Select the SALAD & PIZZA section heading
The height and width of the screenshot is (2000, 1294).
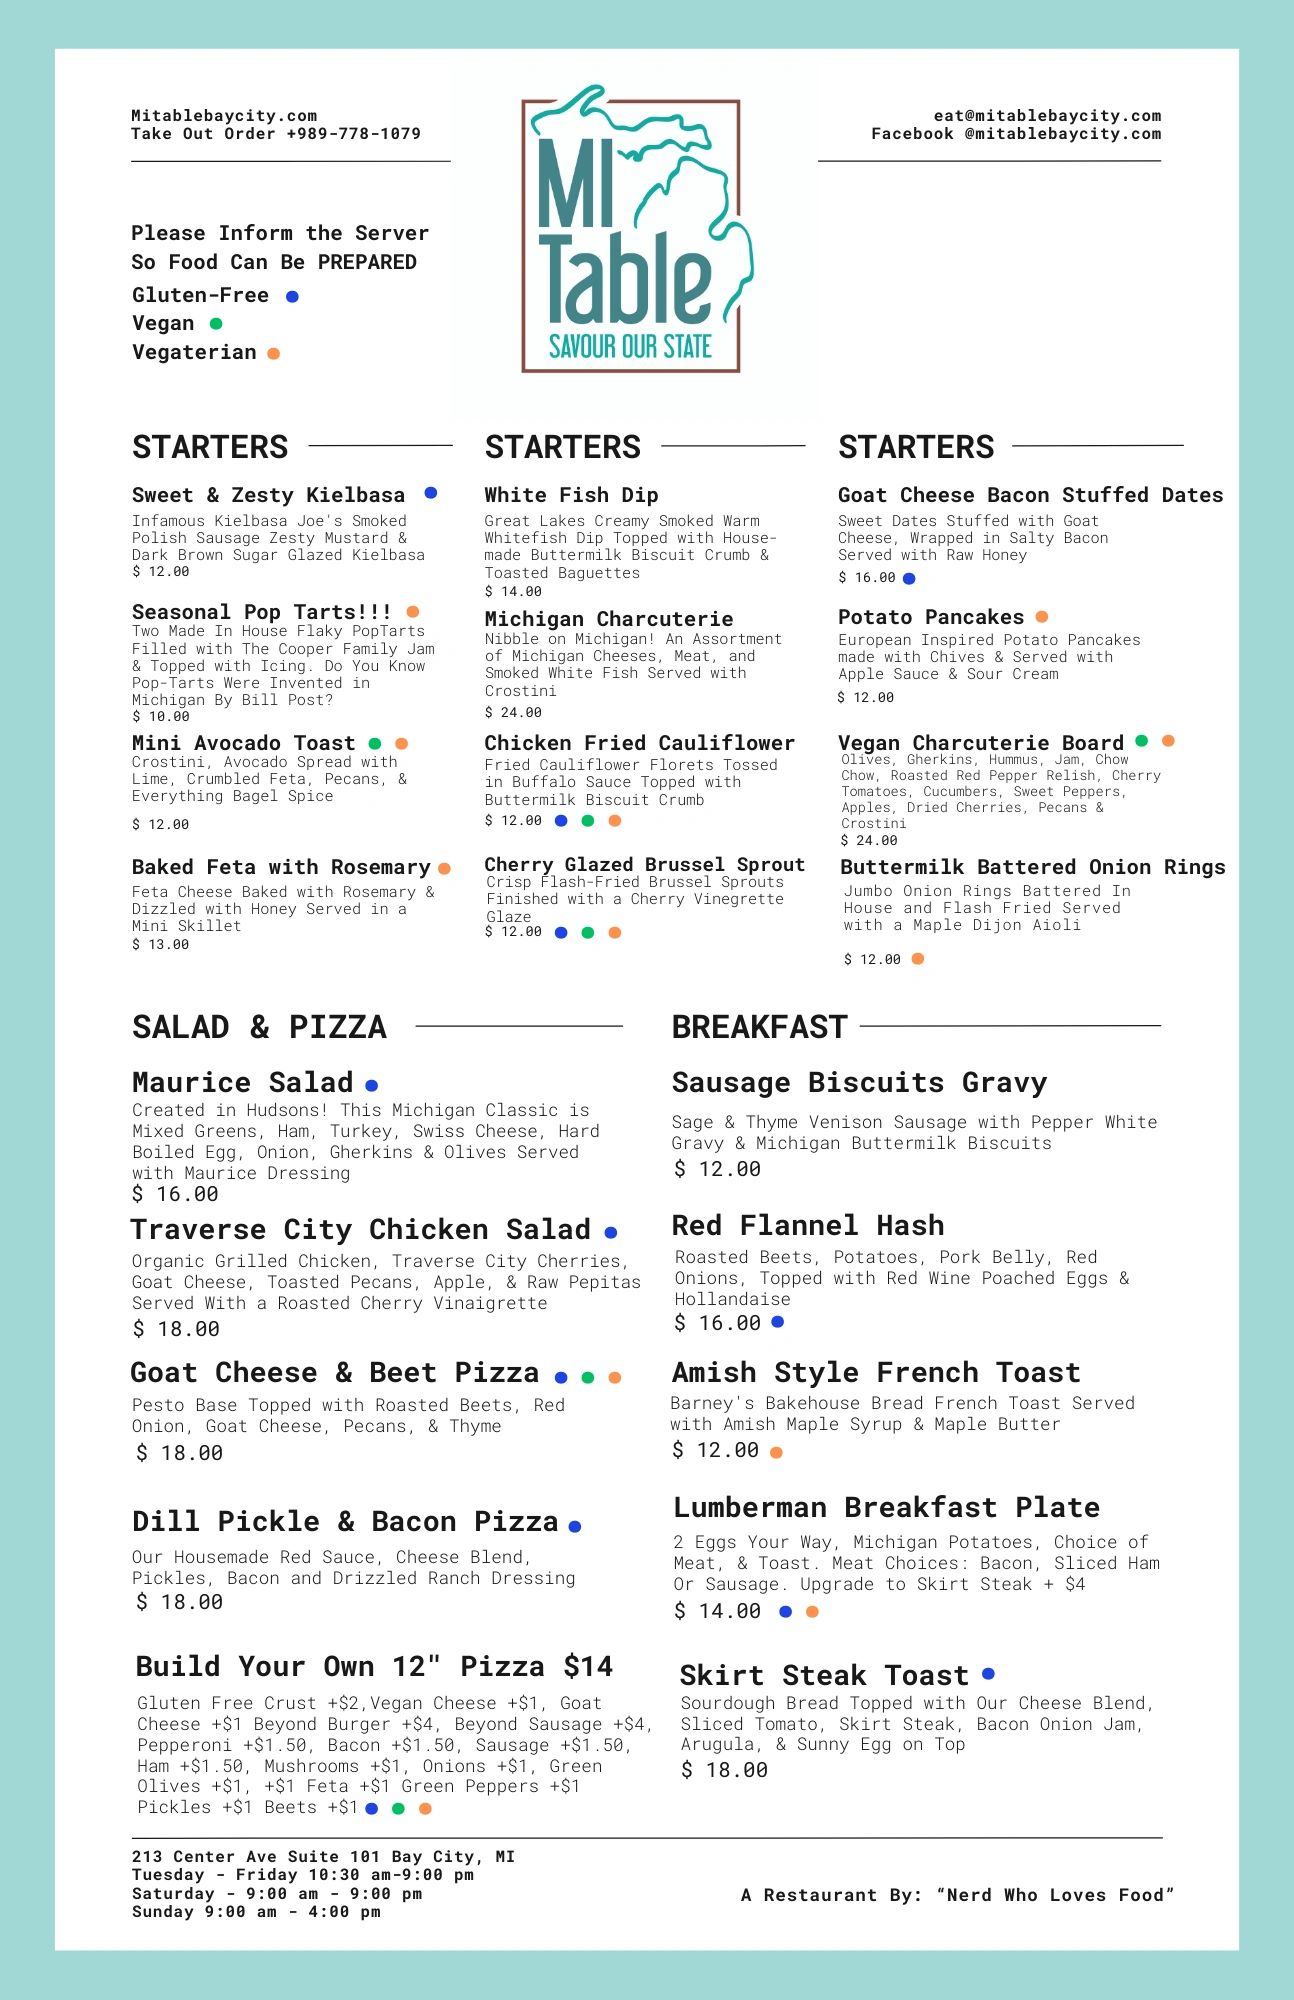[x=259, y=1027]
